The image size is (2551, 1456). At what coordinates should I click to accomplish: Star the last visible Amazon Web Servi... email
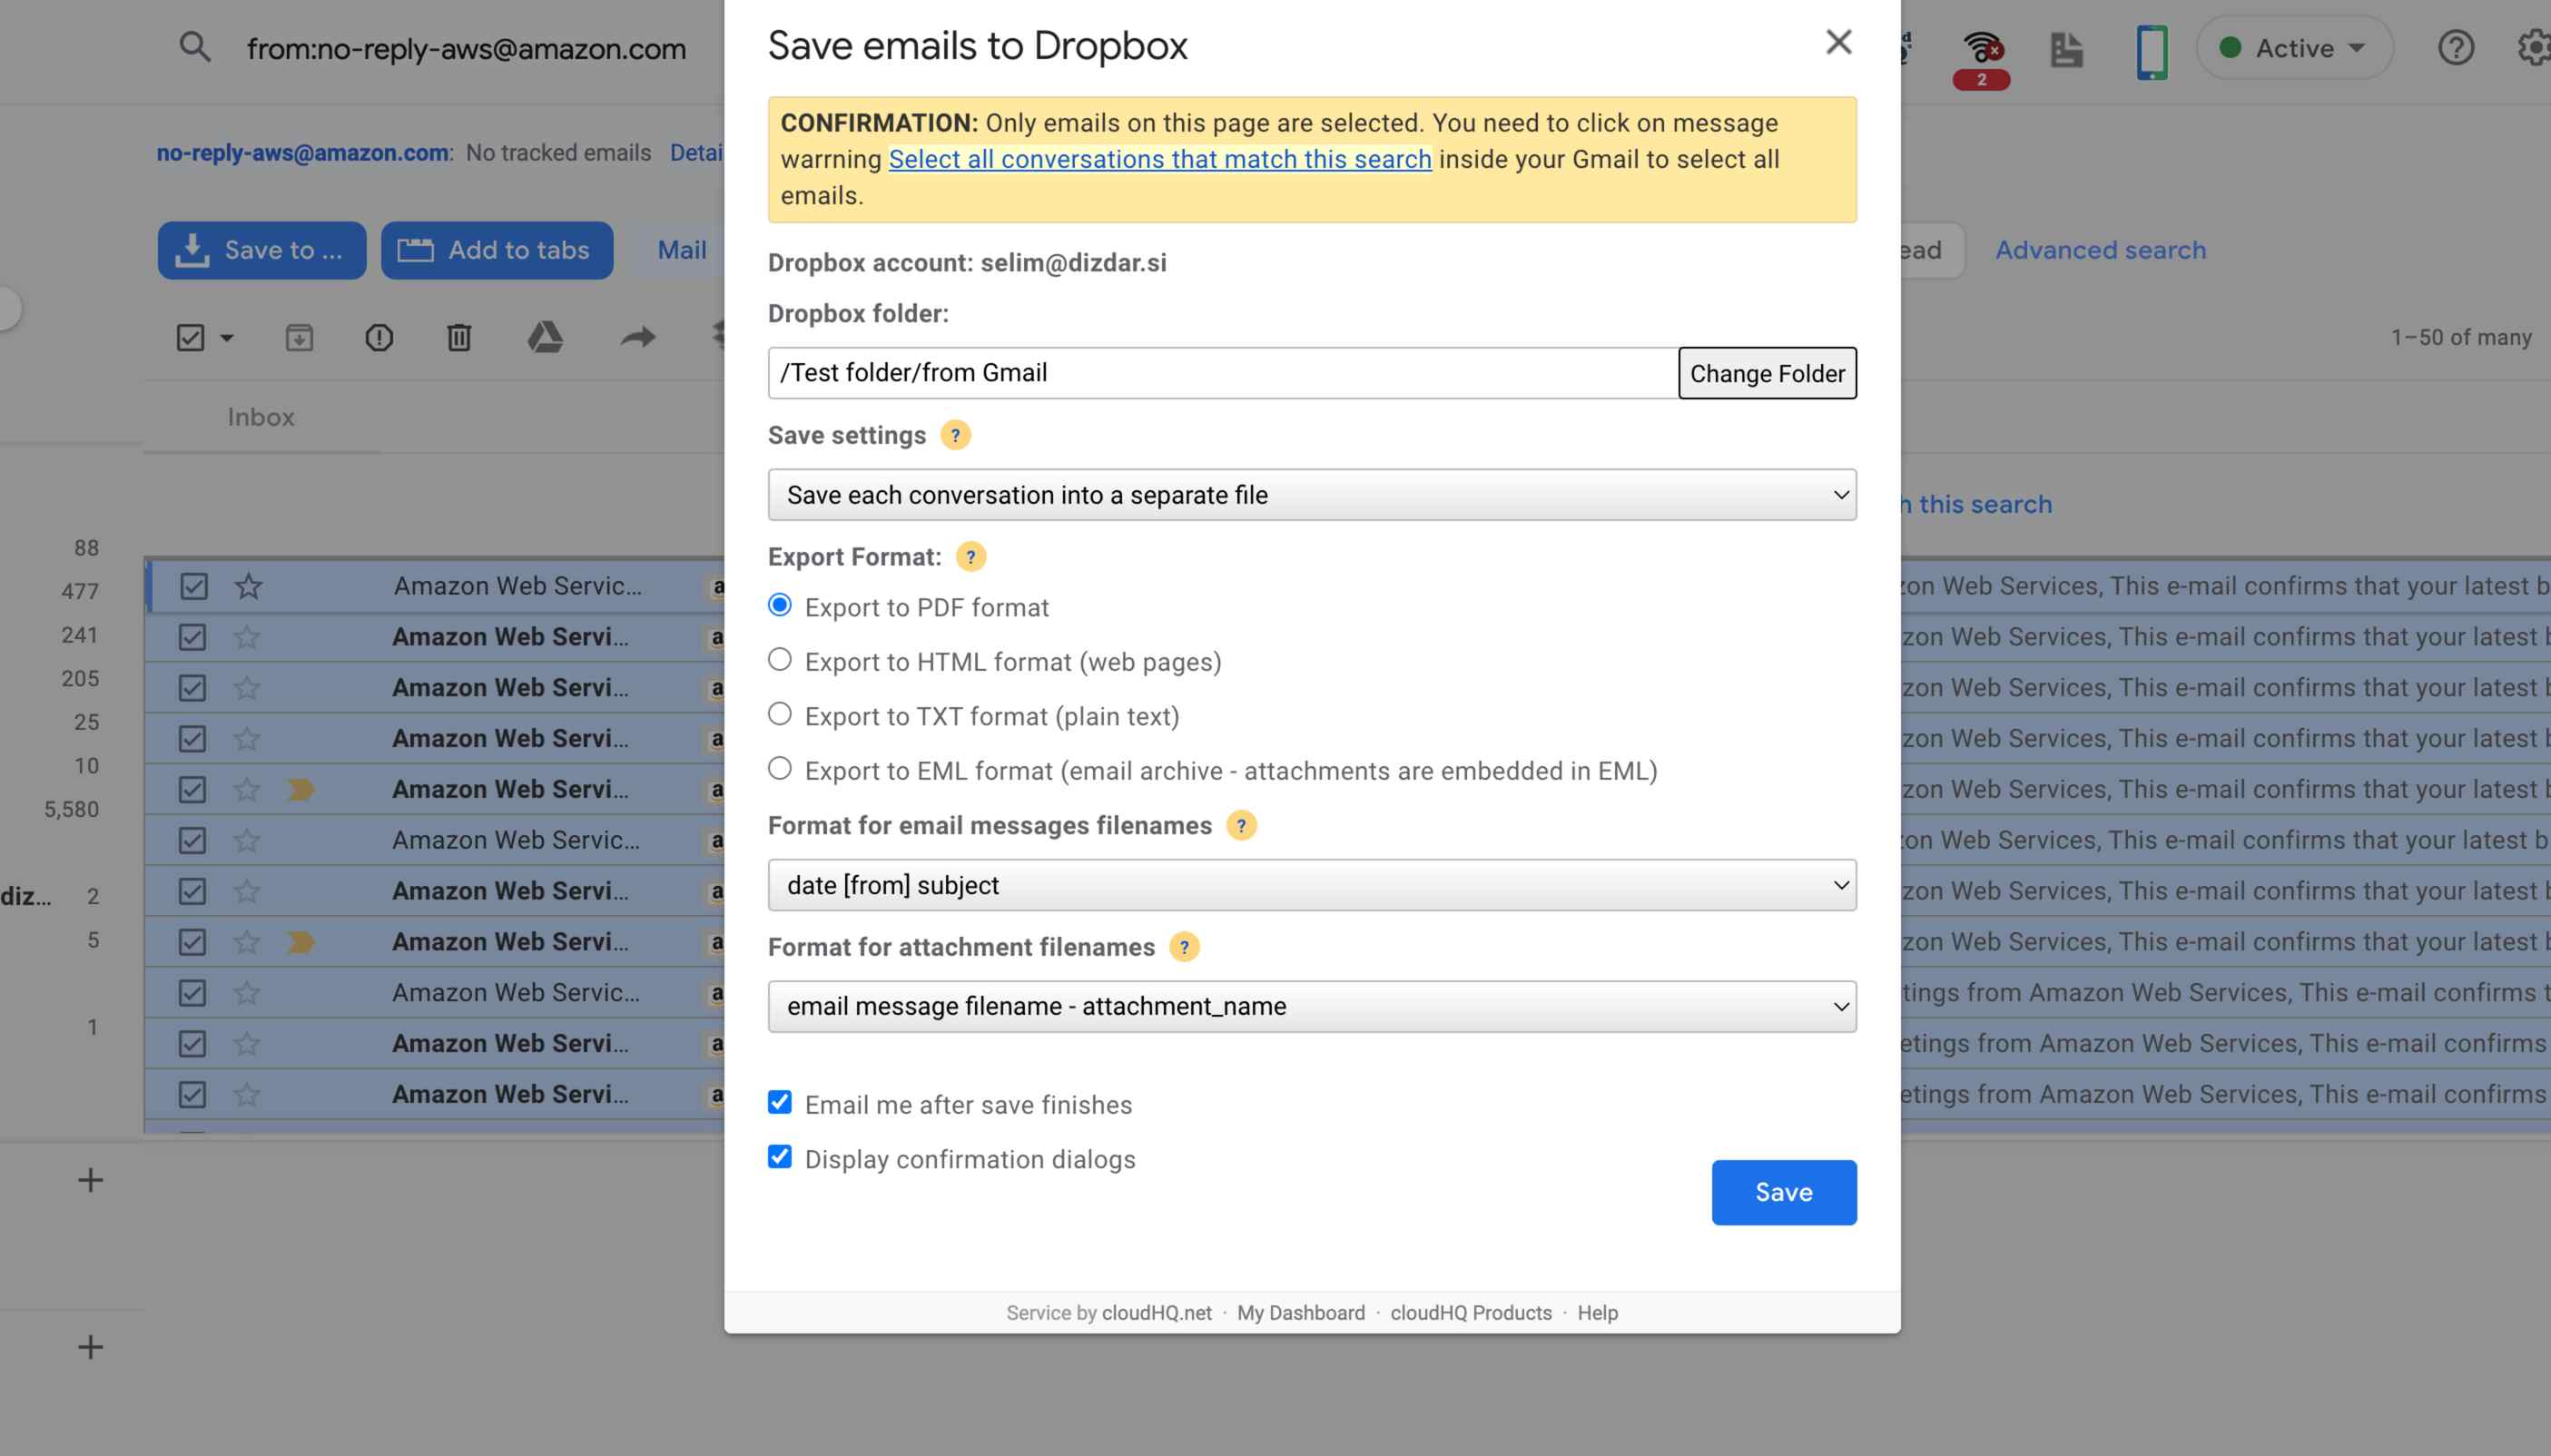247,1095
